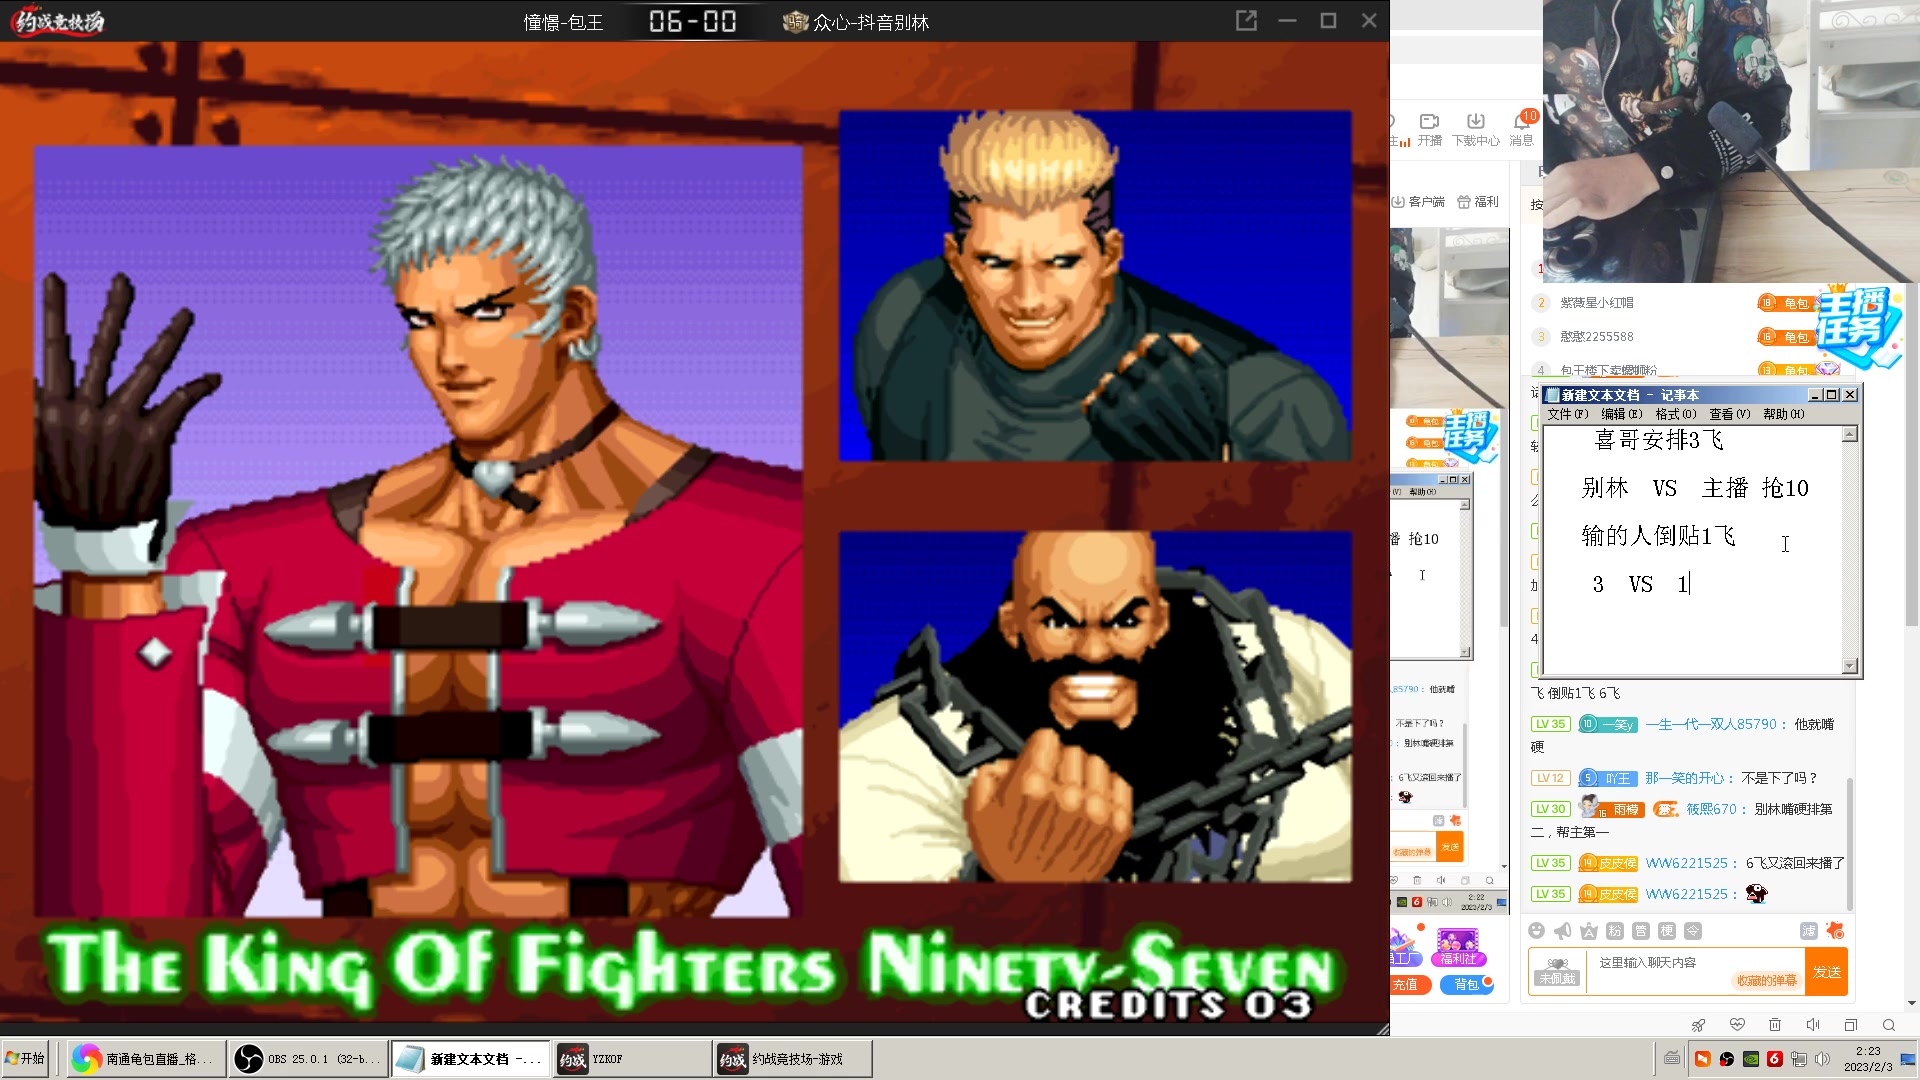Click OBS icon in system tray
The width and height of the screenshot is (1920, 1080).
pos(1727,1059)
